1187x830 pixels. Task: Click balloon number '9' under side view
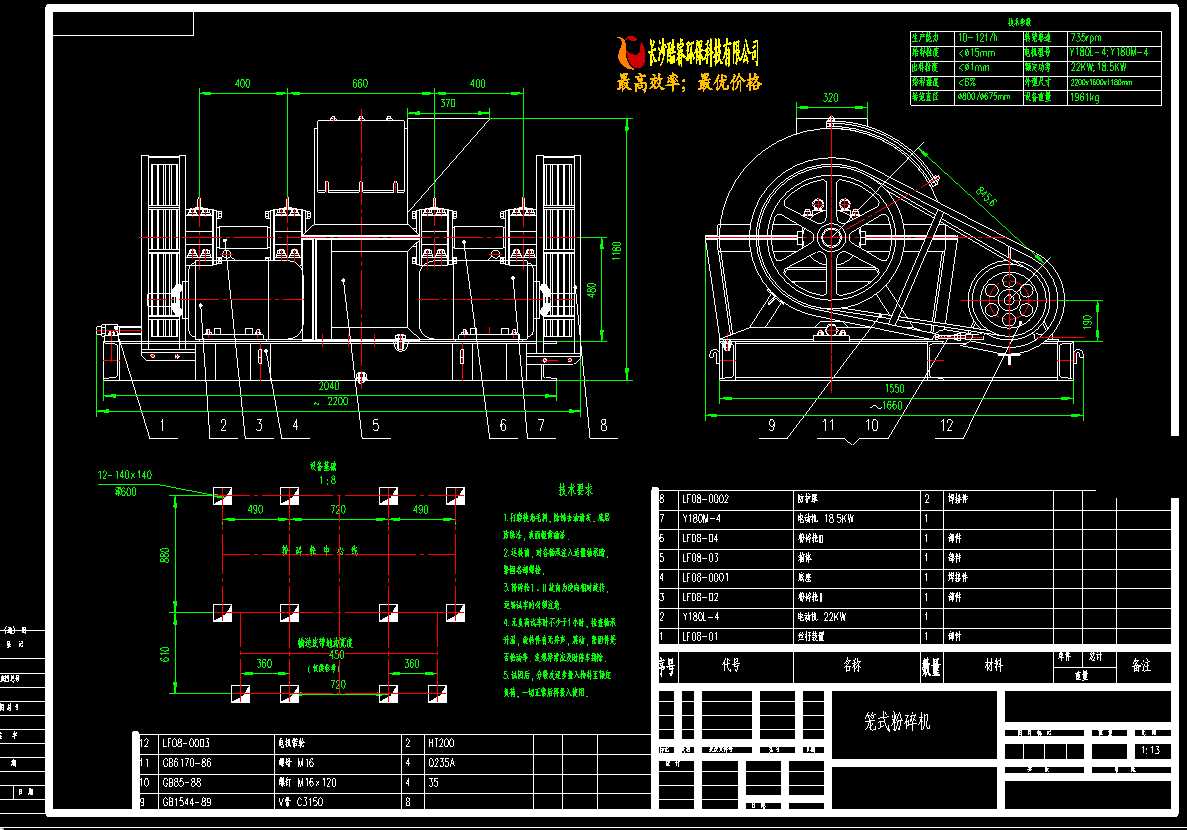tap(771, 426)
